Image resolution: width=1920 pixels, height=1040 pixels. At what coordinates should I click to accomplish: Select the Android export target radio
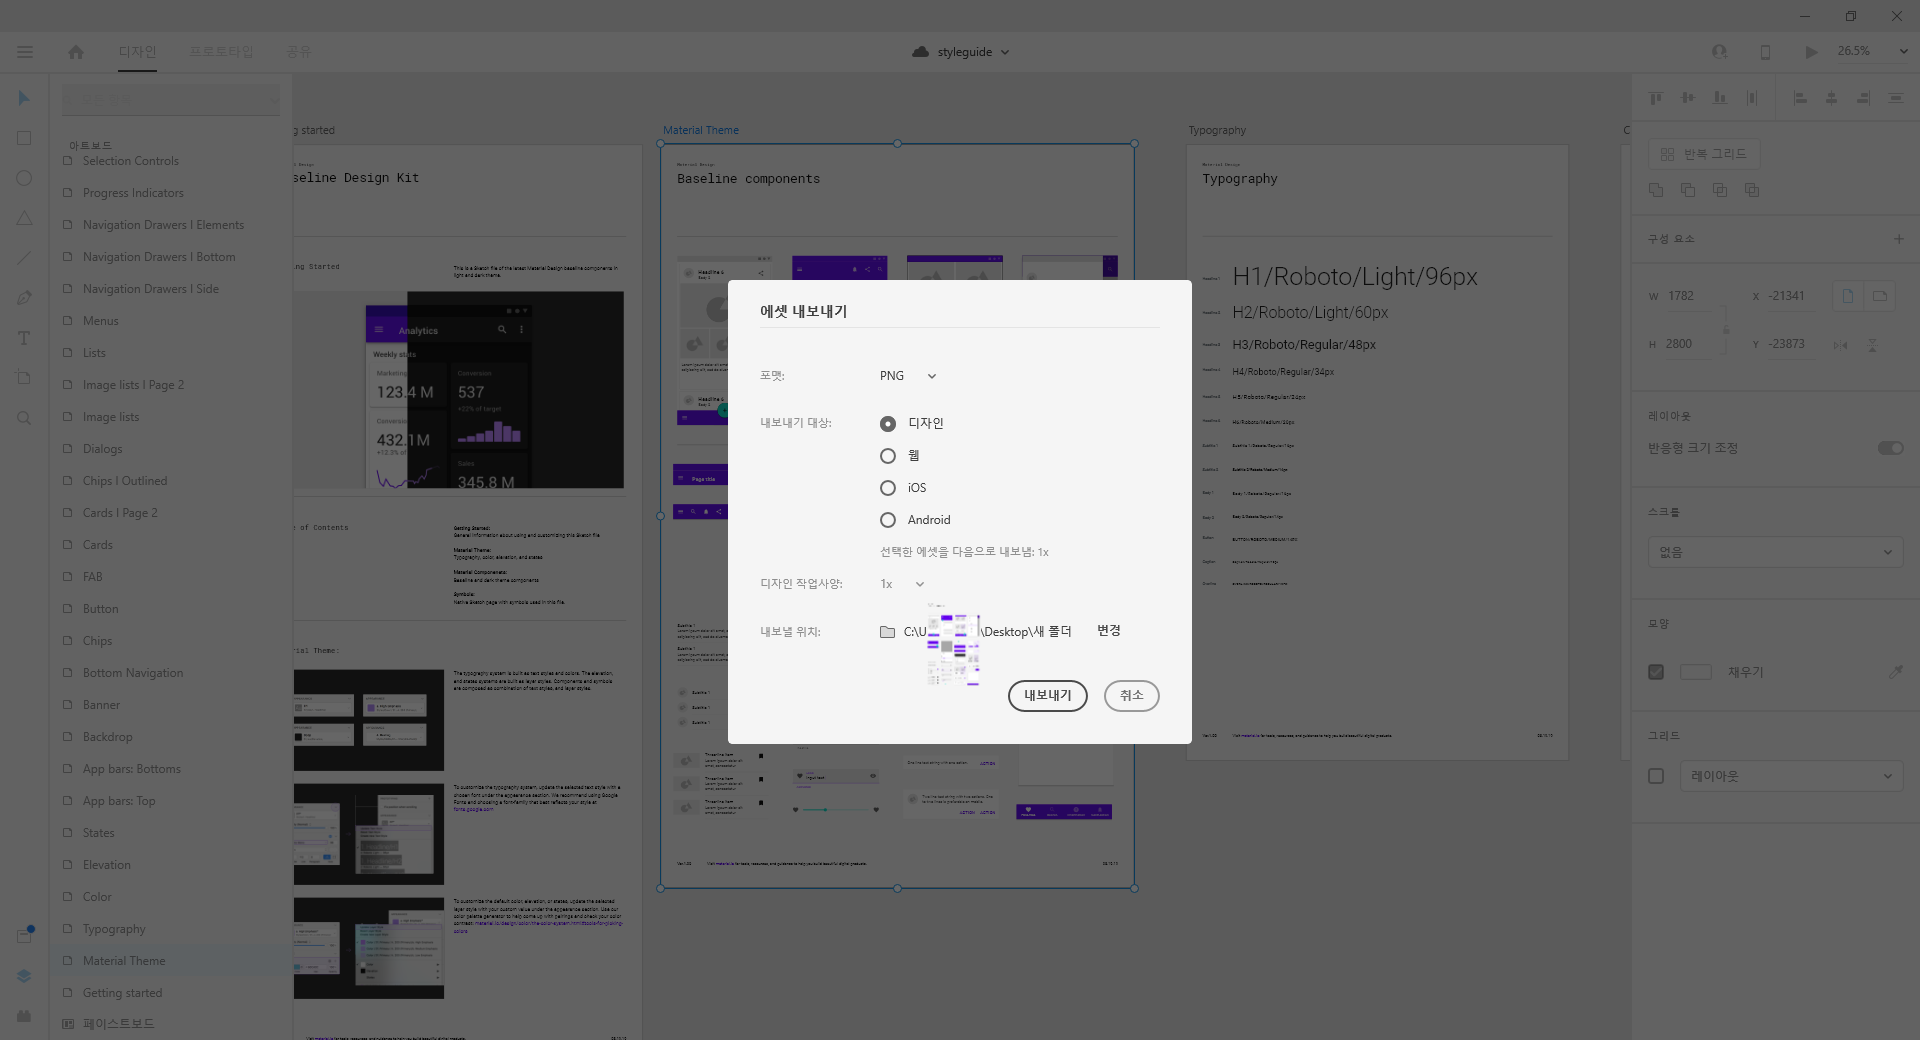click(x=888, y=520)
